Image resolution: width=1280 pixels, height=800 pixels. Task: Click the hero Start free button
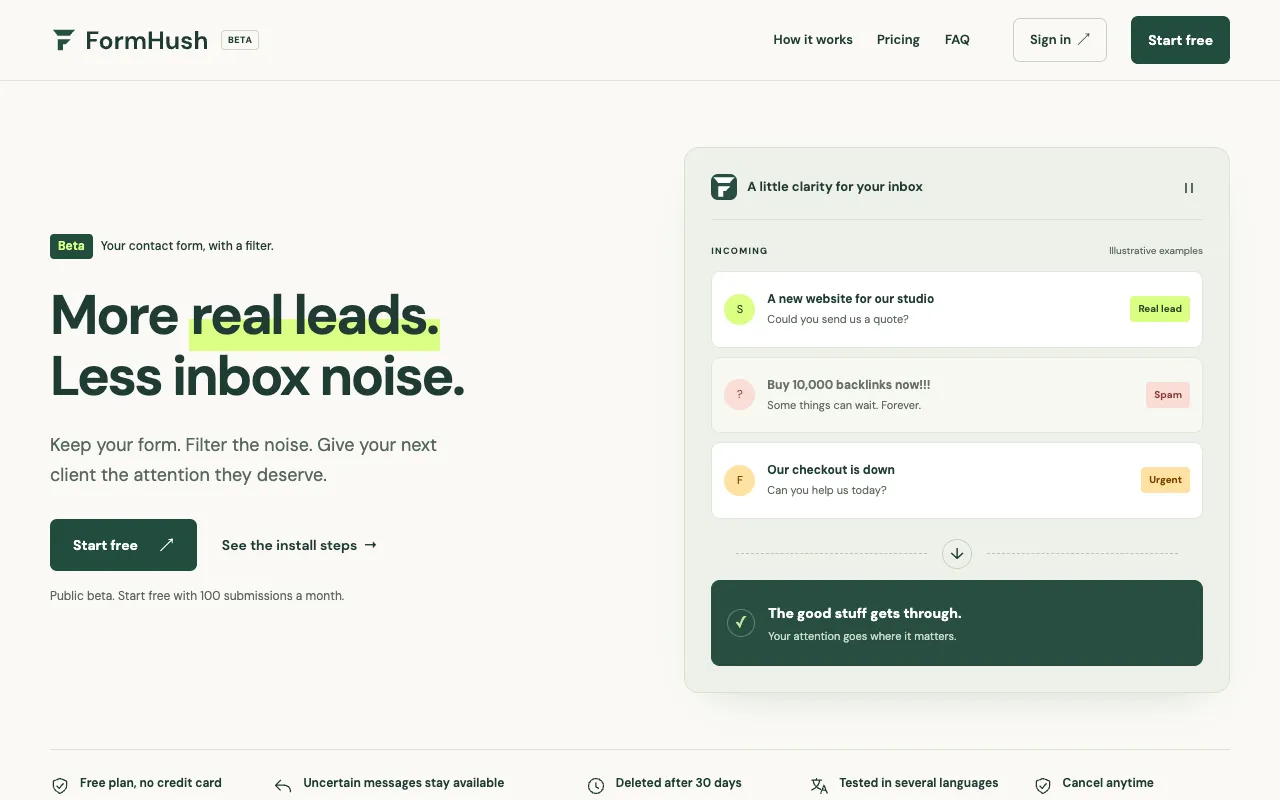[123, 545]
